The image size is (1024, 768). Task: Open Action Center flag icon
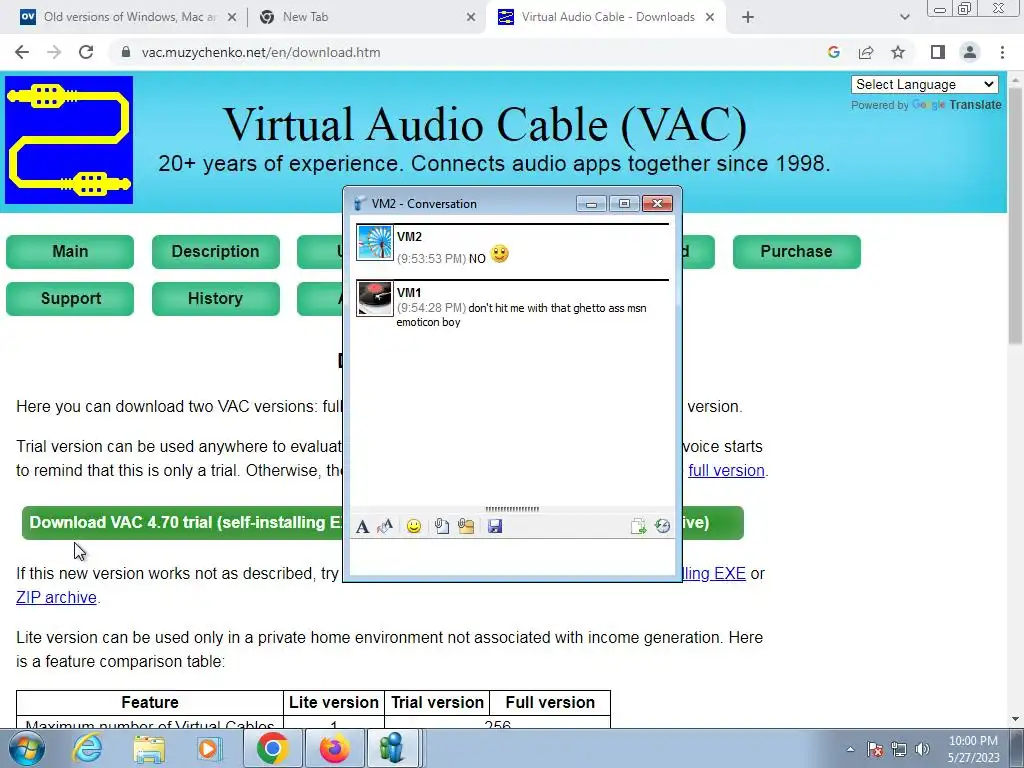pyautogui.click(x=875, y=749)
